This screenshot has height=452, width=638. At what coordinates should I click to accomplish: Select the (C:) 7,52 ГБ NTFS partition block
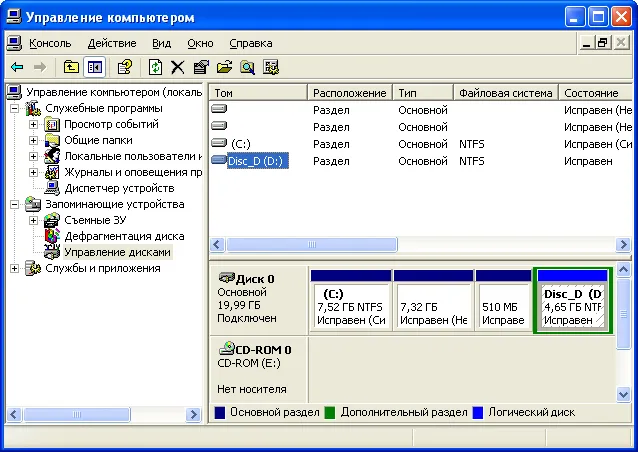click(351, 301)
